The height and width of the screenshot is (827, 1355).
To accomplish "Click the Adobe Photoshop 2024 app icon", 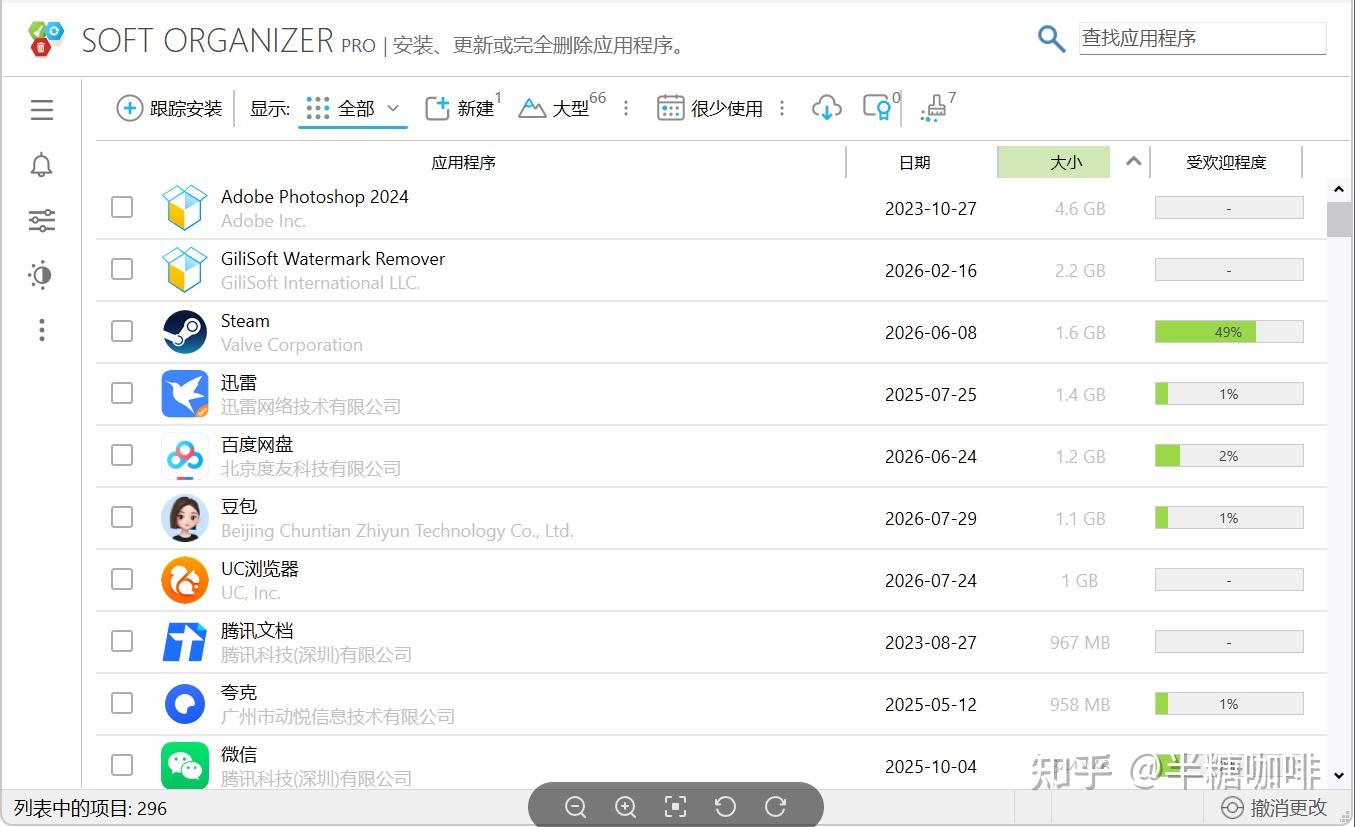I will pyautogui.click(x=185, y=208).
